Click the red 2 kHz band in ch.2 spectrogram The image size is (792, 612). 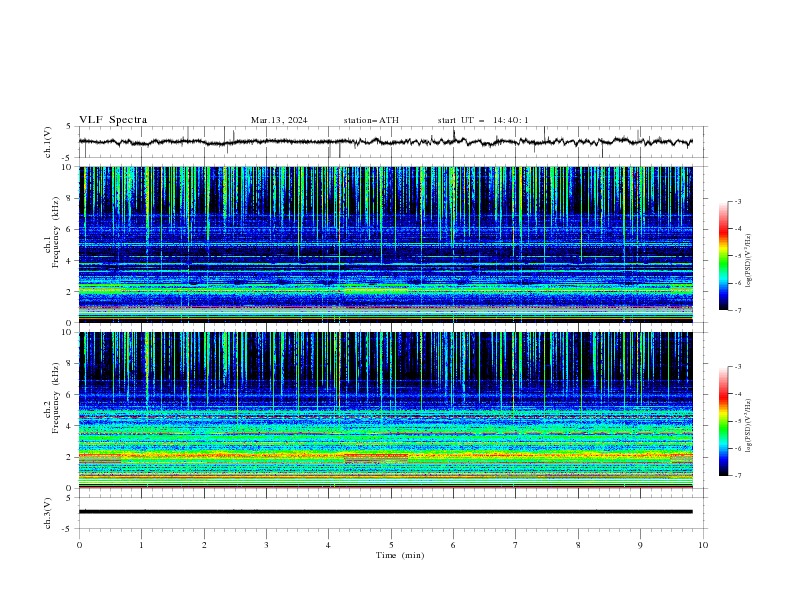tap(386, 455)
